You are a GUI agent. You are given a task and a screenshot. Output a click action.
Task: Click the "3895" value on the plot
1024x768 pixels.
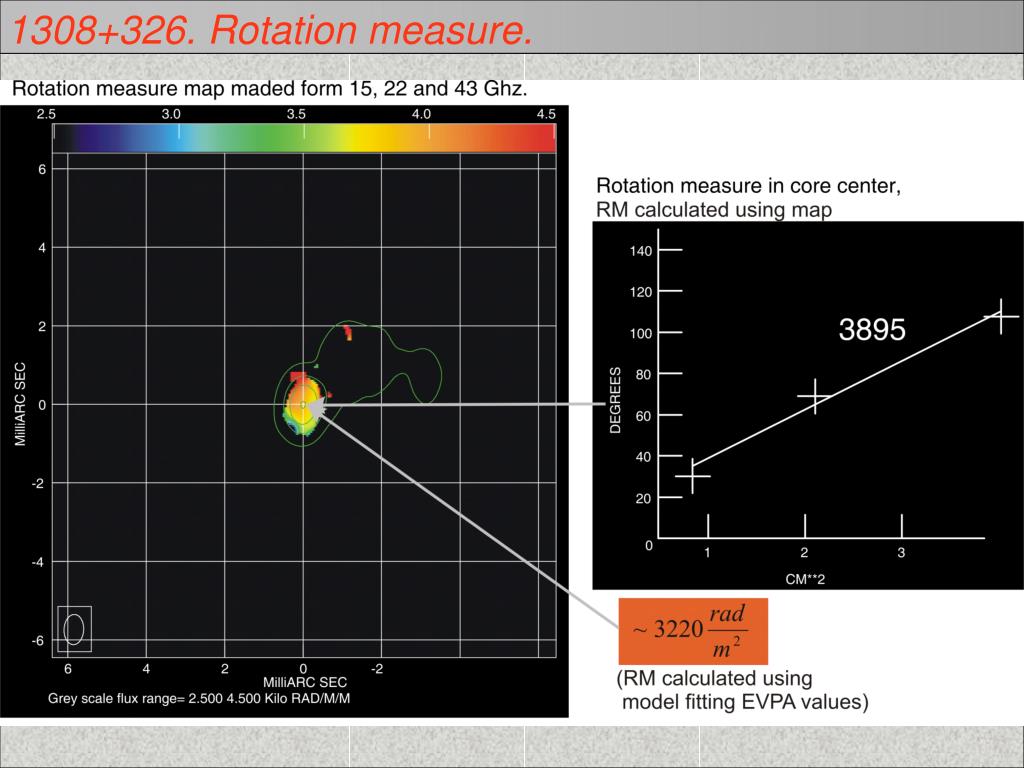coord(872,329)
